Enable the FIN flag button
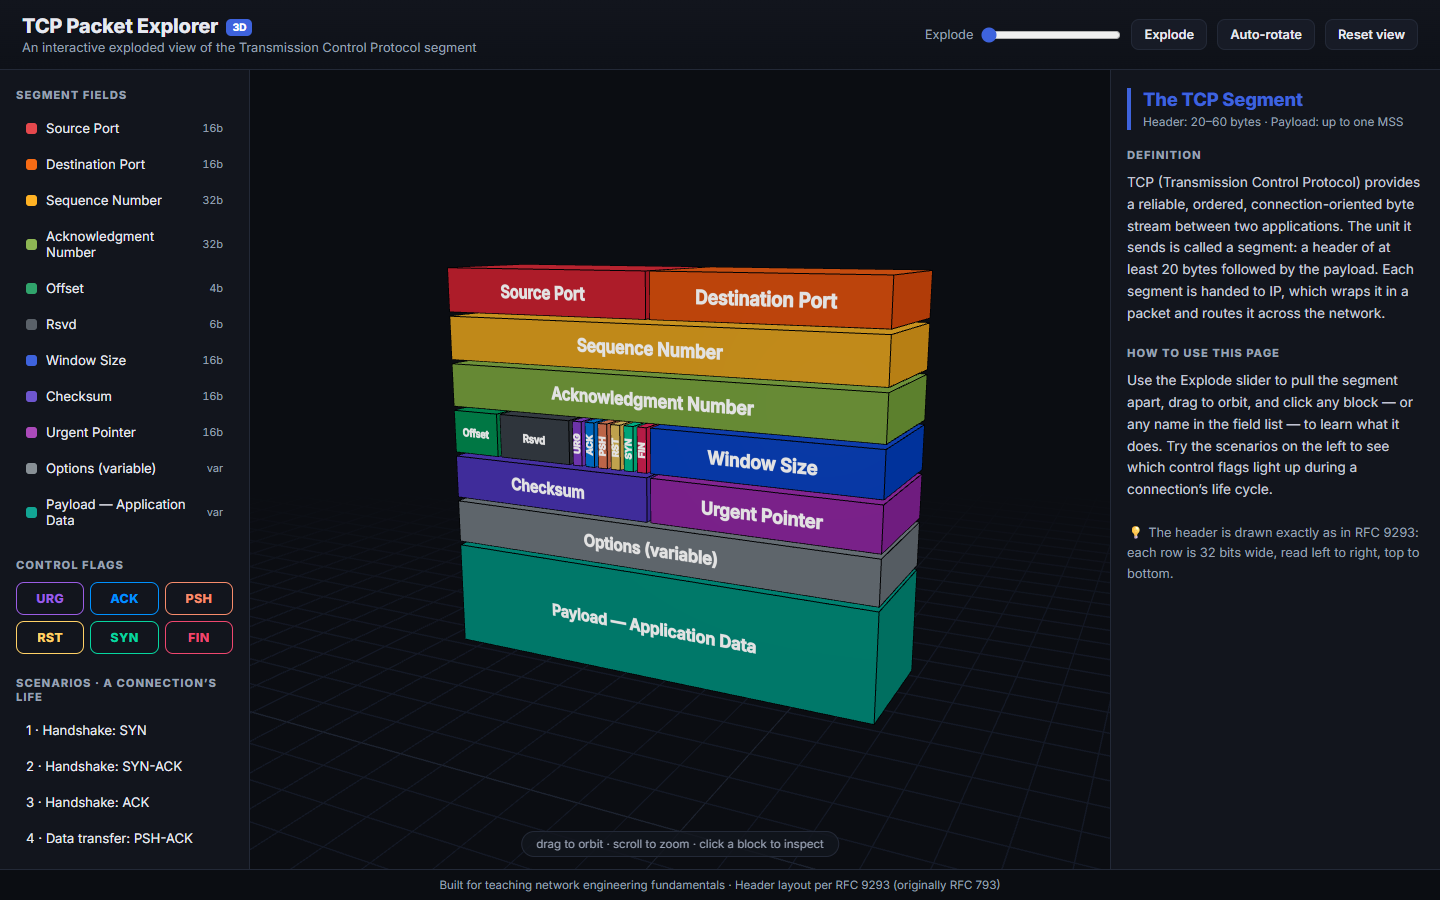 (x=199, y=637)
